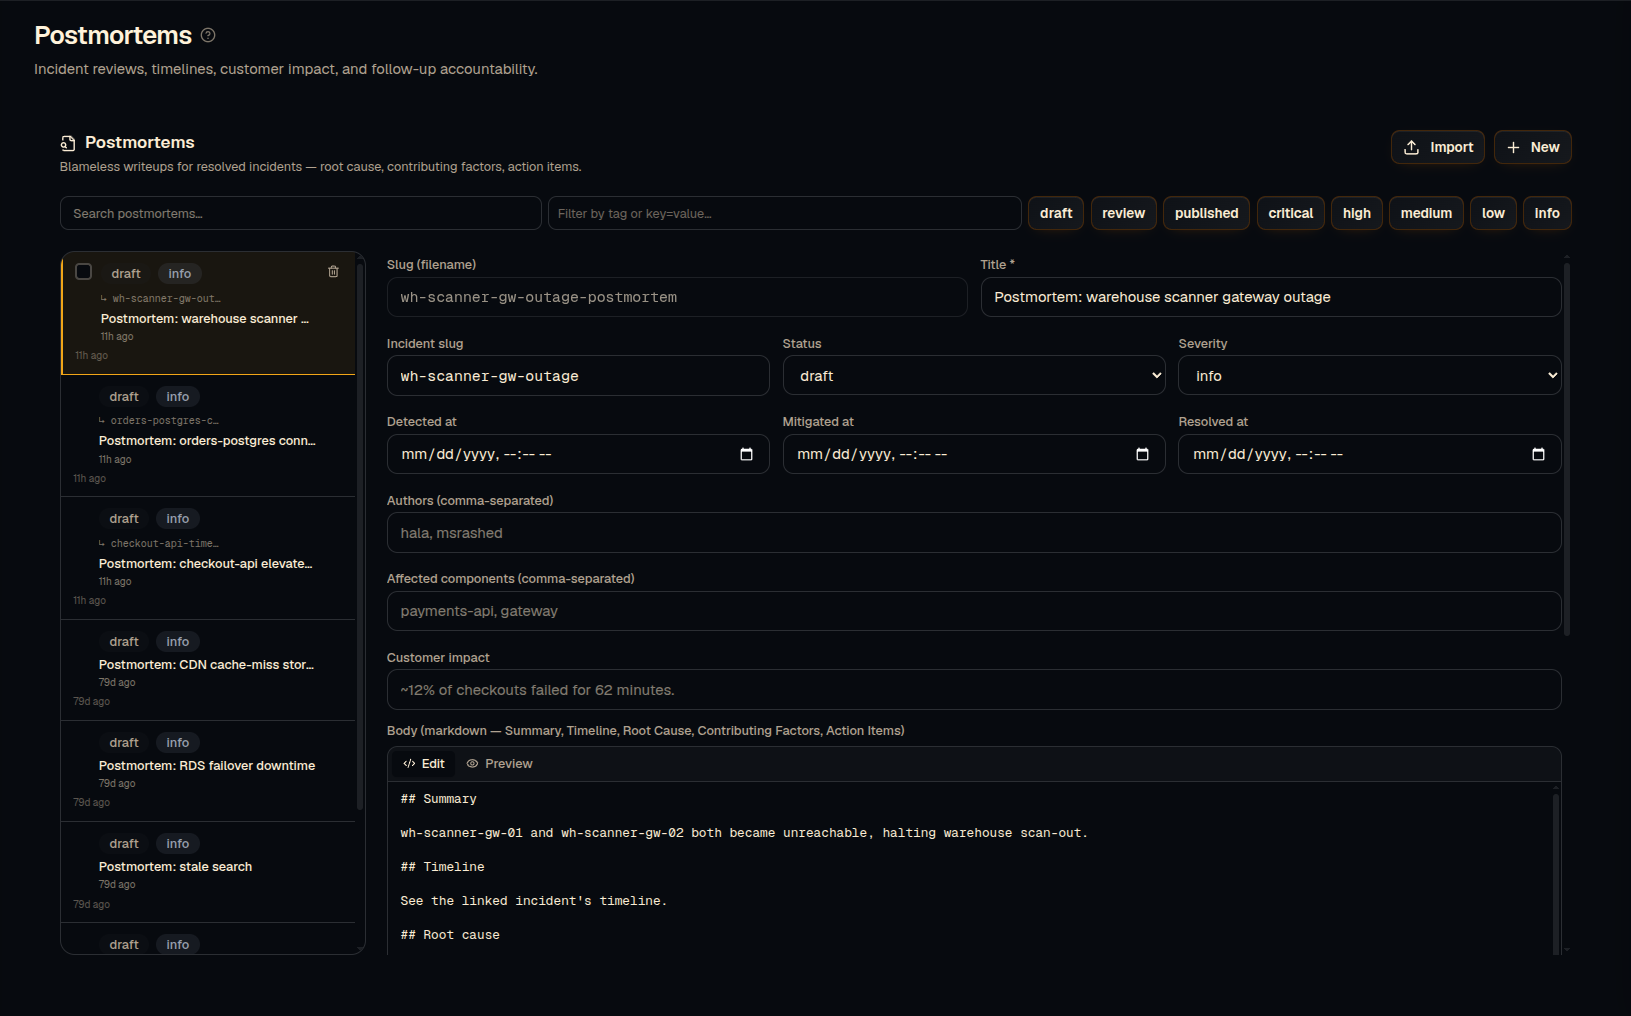
Task: Expand the Status dropdown showing draft
Action: coord(976,376)
